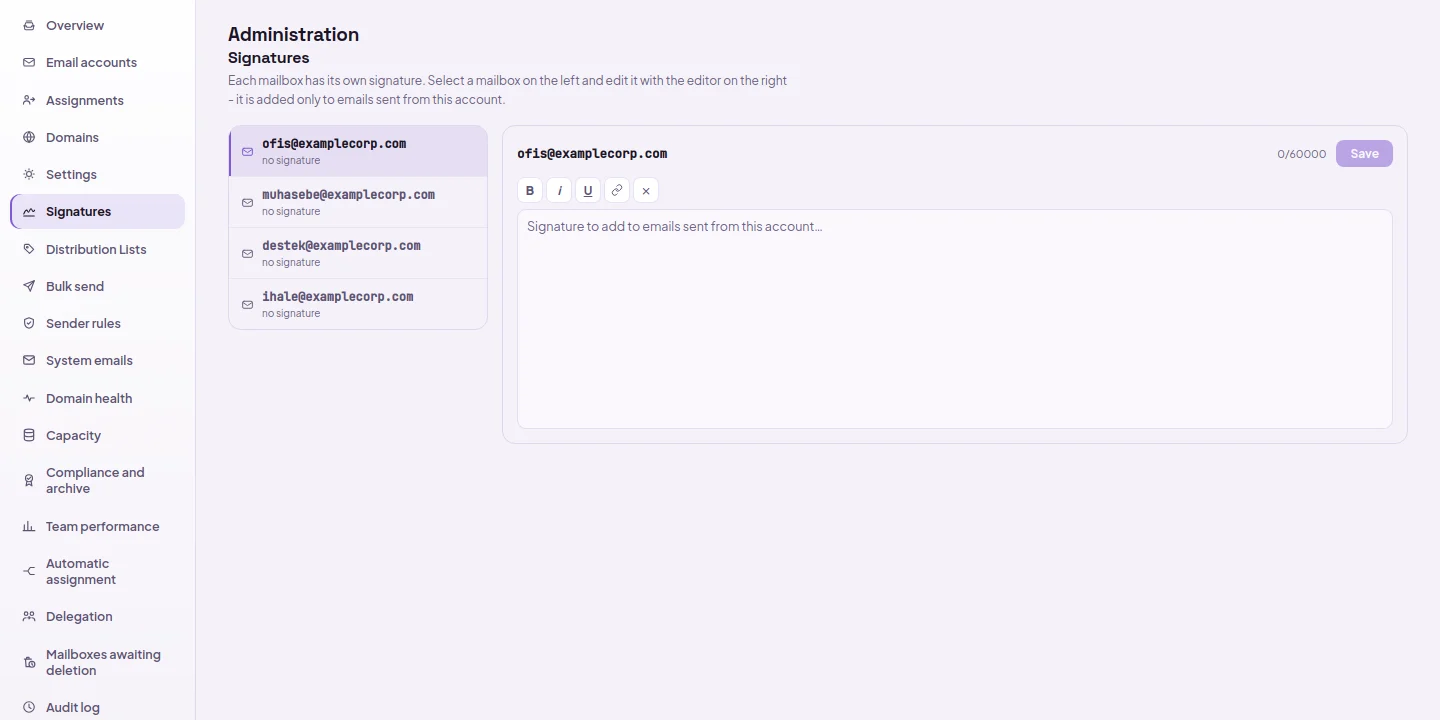Select mailbox ofis@examplecorp.com in list
The height and width of the screenshot is (720, 1440).
click(x=358, y=151)
